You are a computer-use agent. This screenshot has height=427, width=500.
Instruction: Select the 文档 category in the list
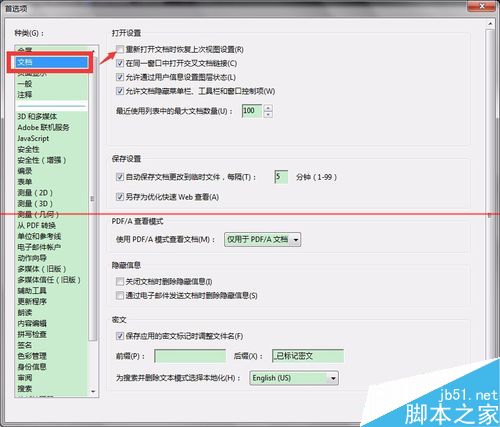[x=52, y=62]
